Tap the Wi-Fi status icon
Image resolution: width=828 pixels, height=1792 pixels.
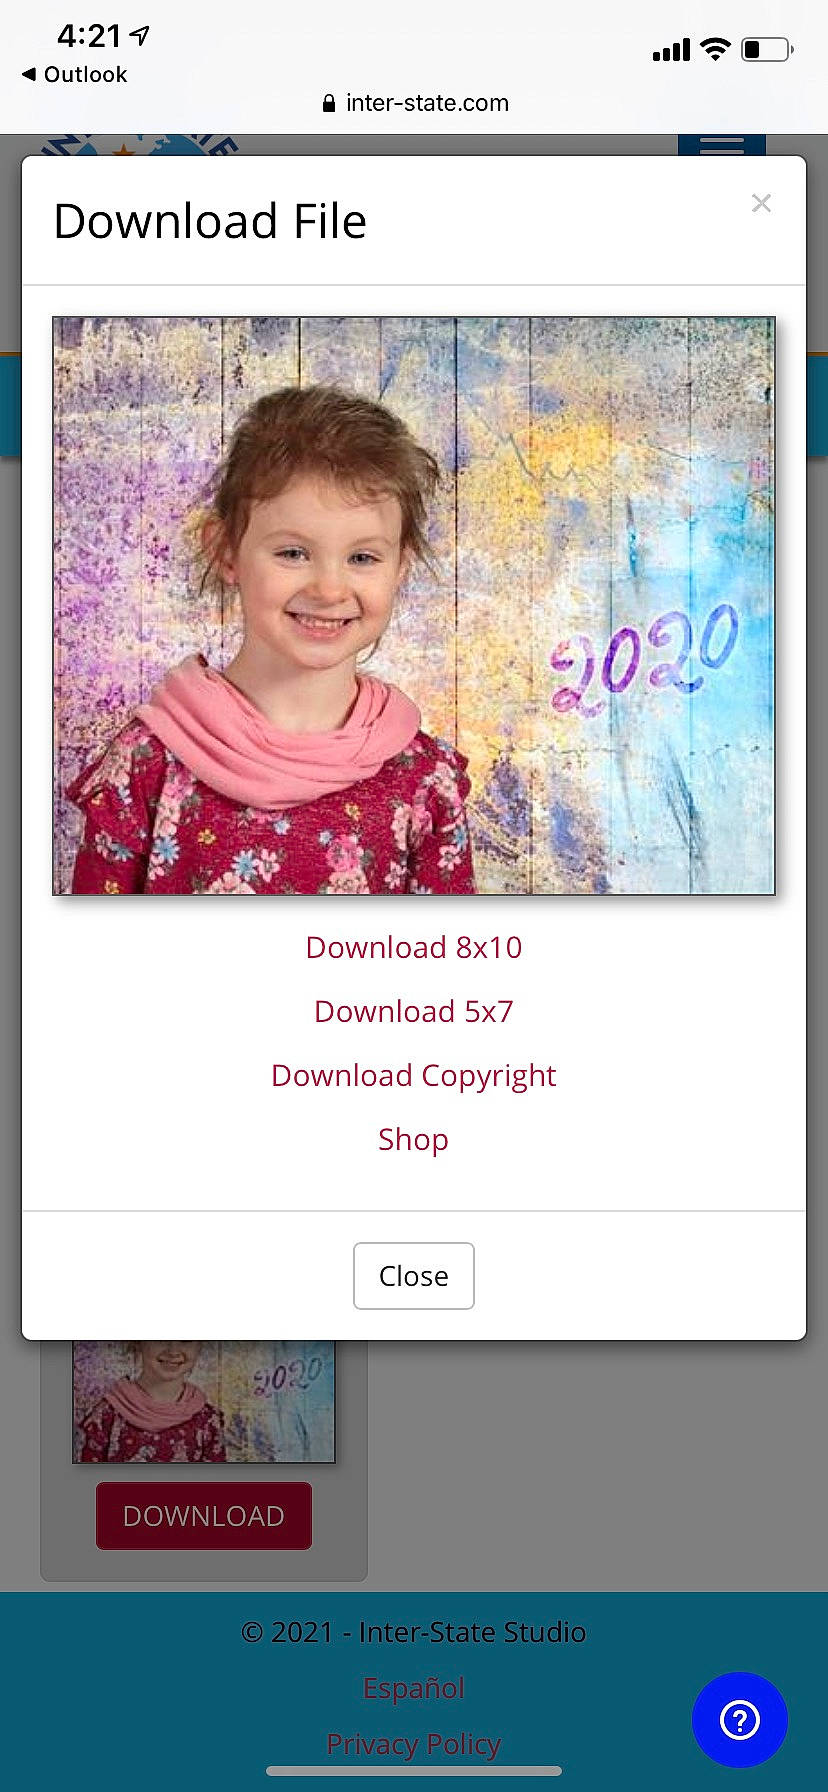pos(715,49)
